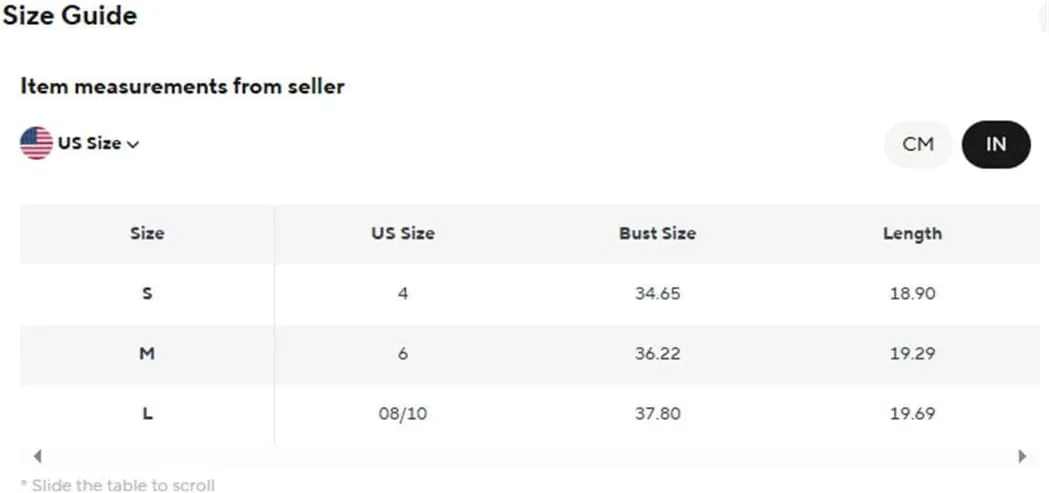Viewport: 1049px width, 493px height.
Task: Click the right scroll arrow under the table
Action: coord(1022,456)
